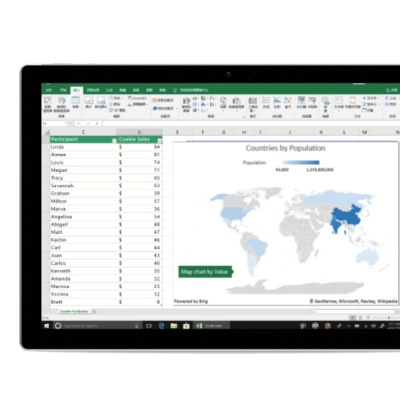400x400 pixels.
Task: Open the Participant column filter dropdown
Action: (114, 141)
